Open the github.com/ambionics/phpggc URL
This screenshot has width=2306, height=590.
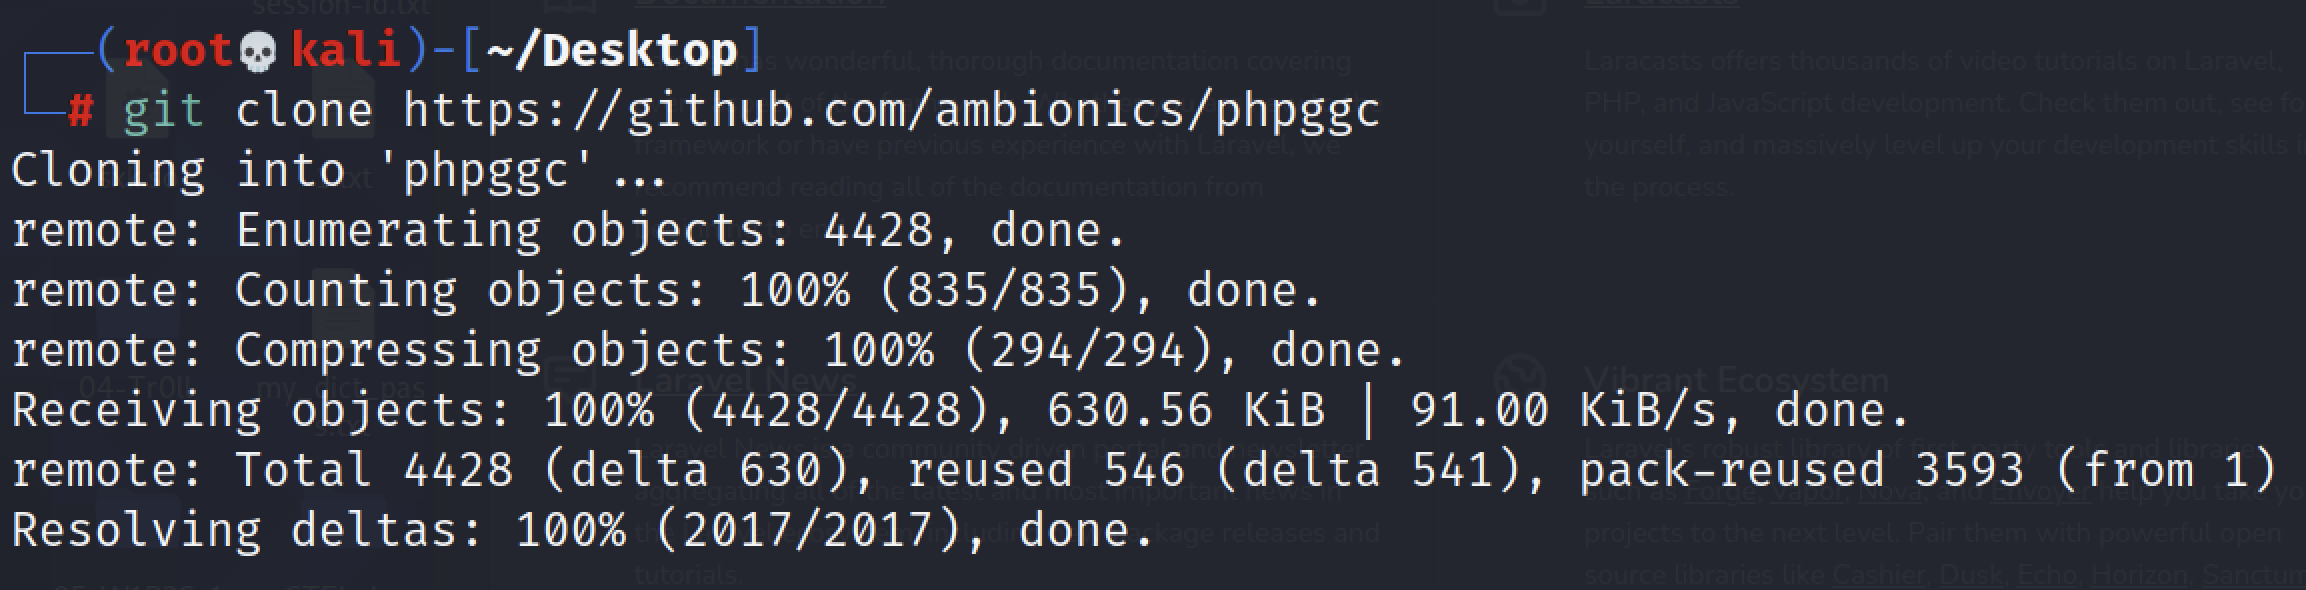pyautogui.click(x=891, y=111)
